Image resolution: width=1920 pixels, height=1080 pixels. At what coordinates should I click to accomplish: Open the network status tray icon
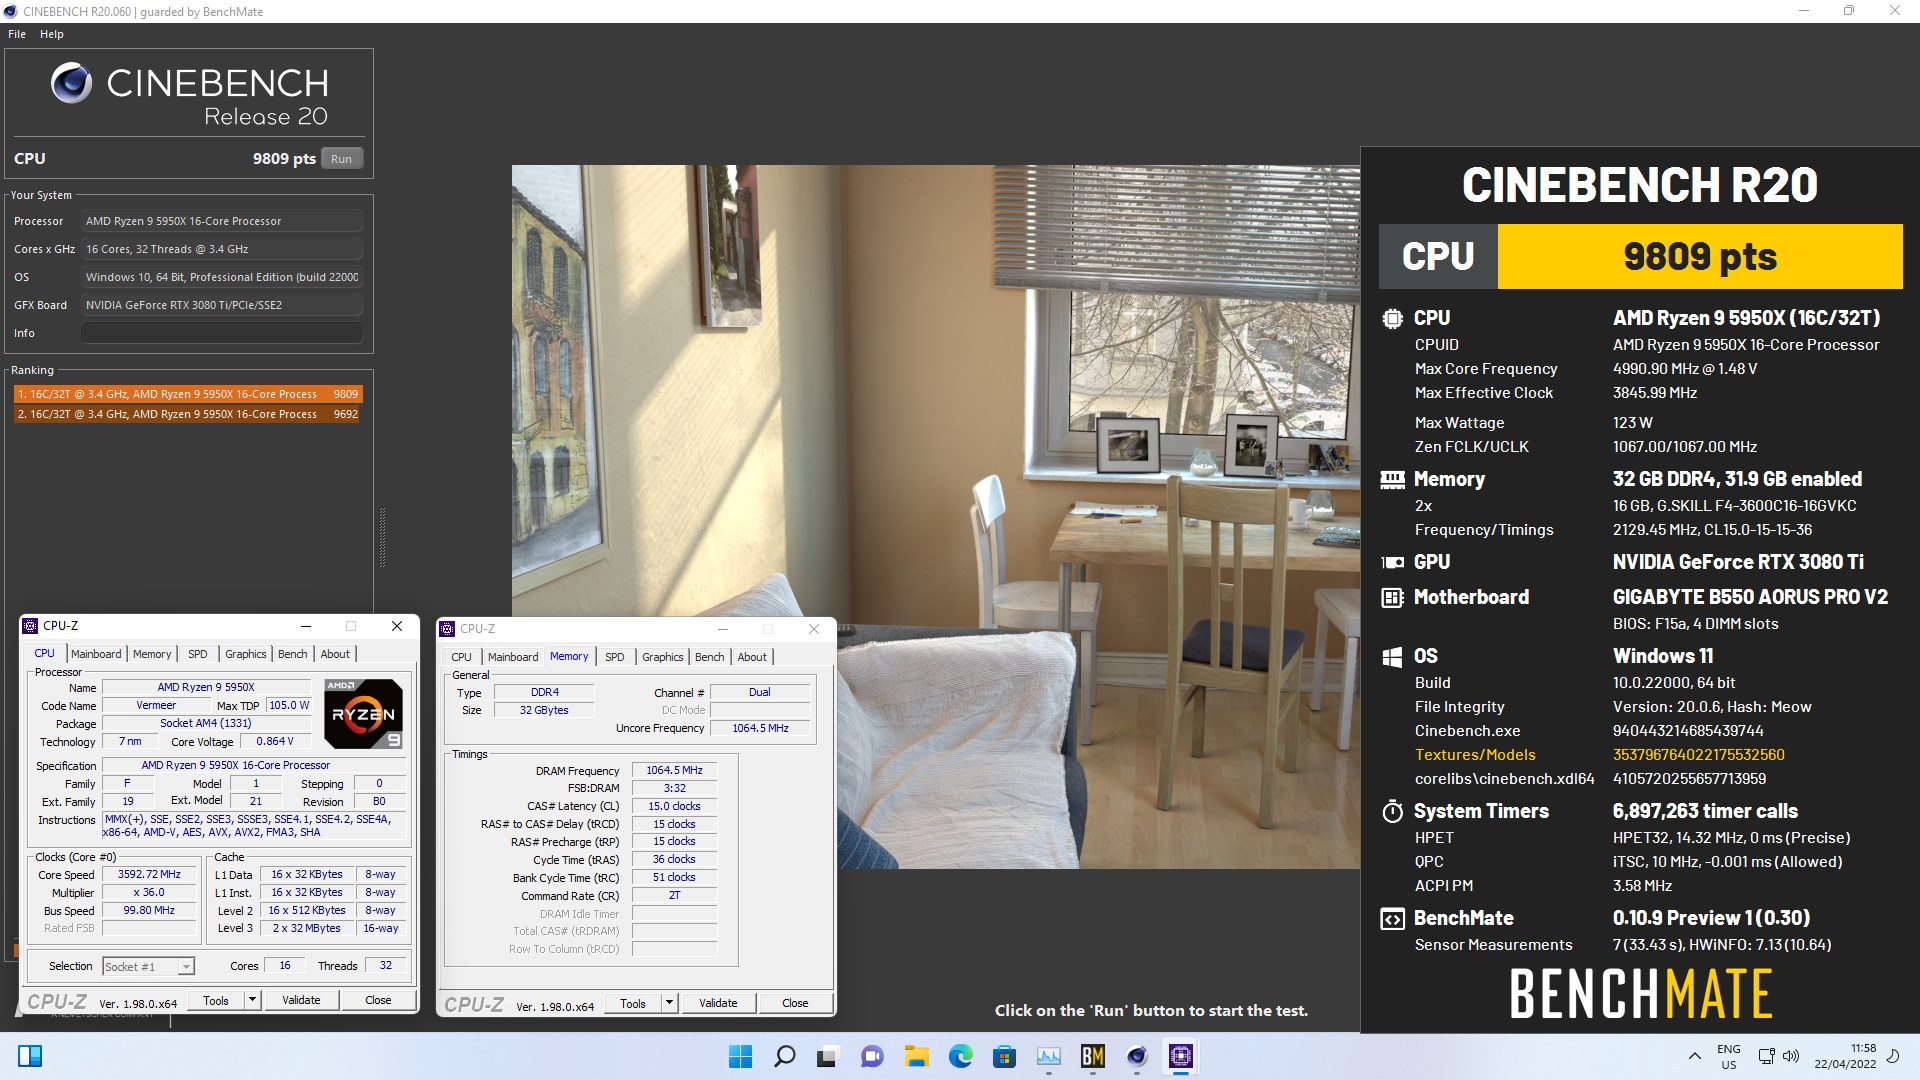[1767, 1056]
